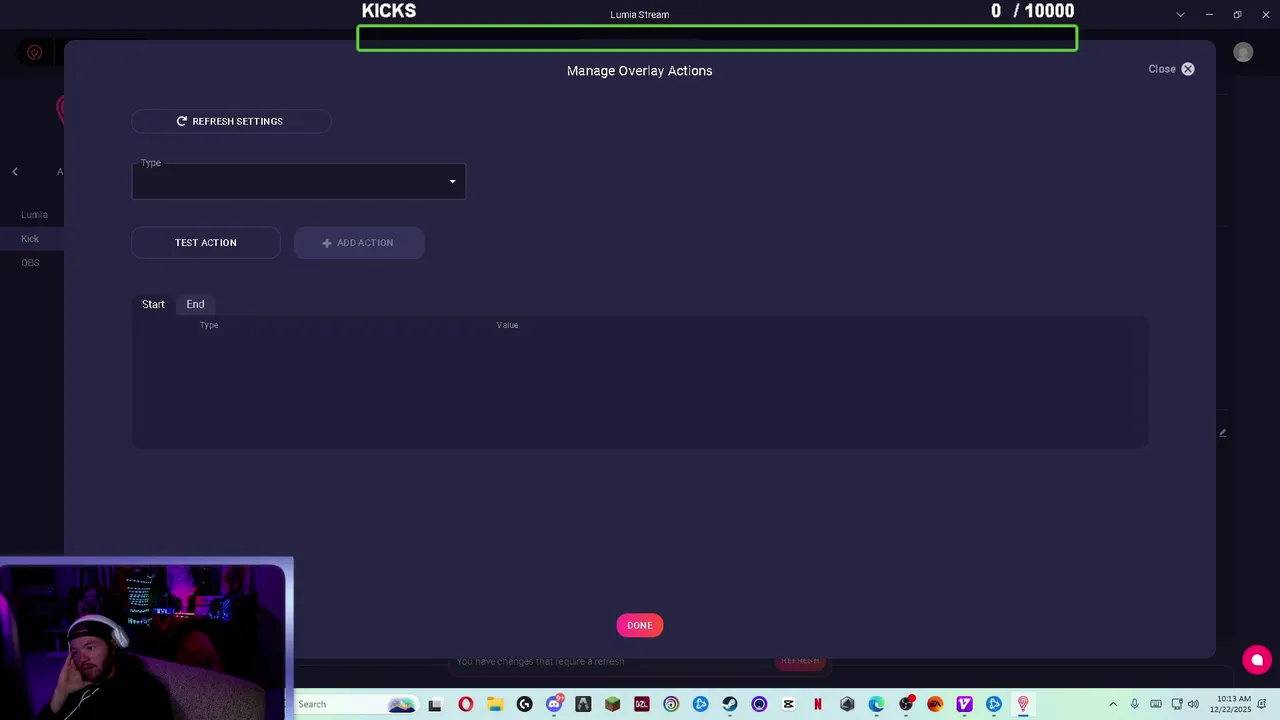
Task: Click the Add Action button
Action: (359, 243)
